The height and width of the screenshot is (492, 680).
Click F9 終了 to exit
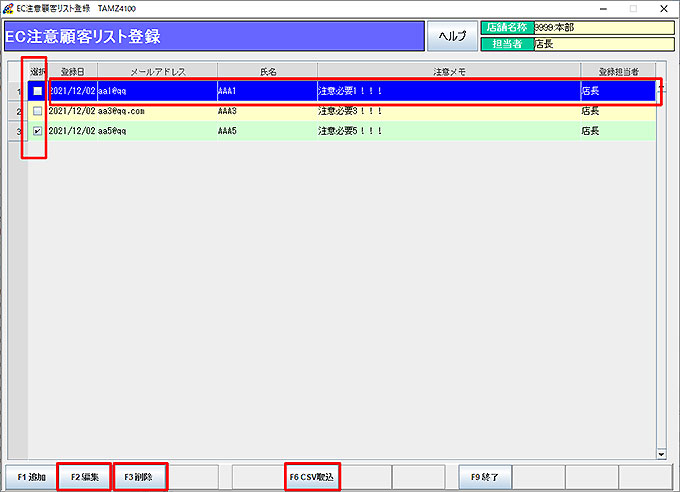(484, 477)
